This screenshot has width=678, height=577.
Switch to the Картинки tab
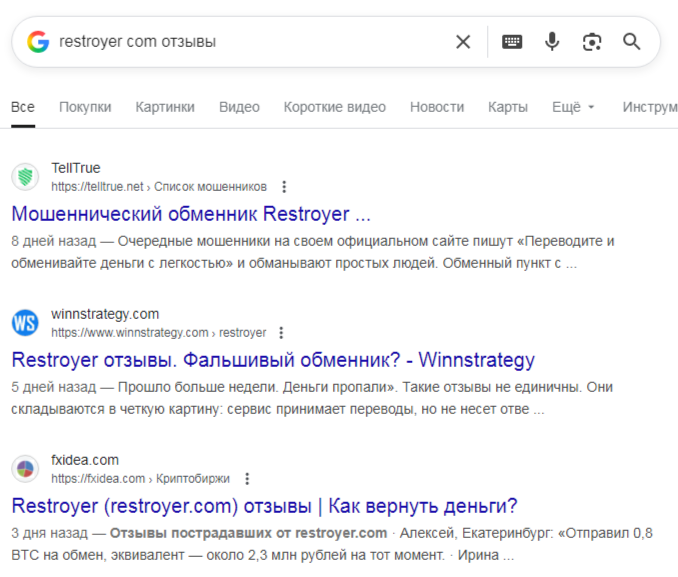[x=165, y=107]
